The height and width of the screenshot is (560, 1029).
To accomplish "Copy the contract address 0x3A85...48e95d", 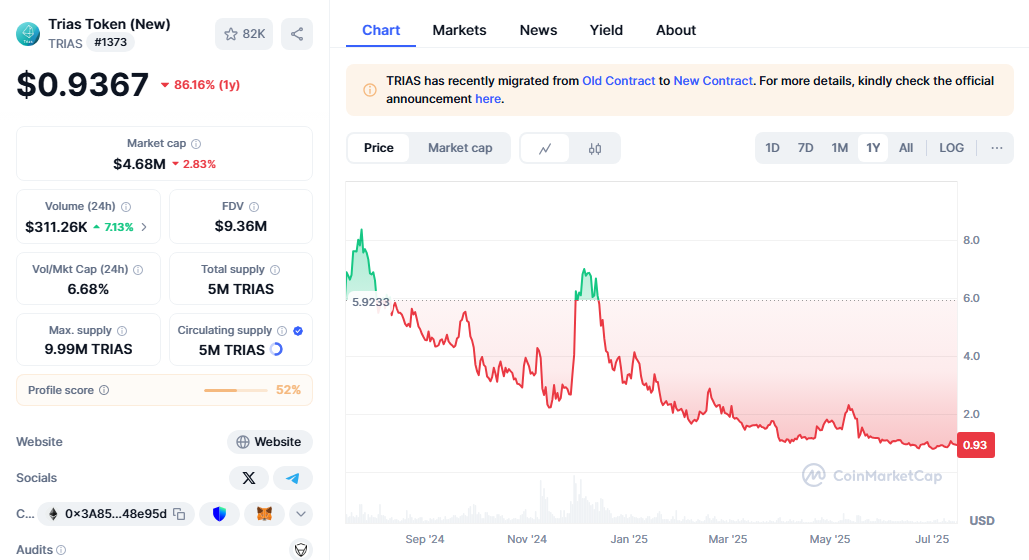I will coord(179,514).
